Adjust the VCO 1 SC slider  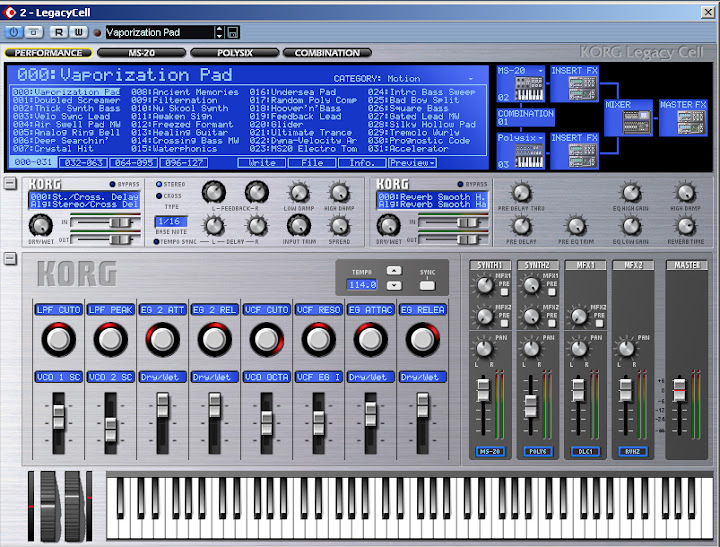[x=58, y=417]
